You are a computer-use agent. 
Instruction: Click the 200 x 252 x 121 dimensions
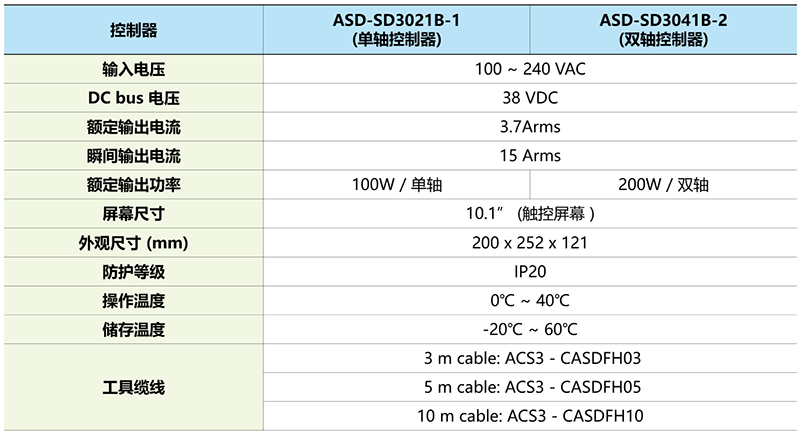530,243
